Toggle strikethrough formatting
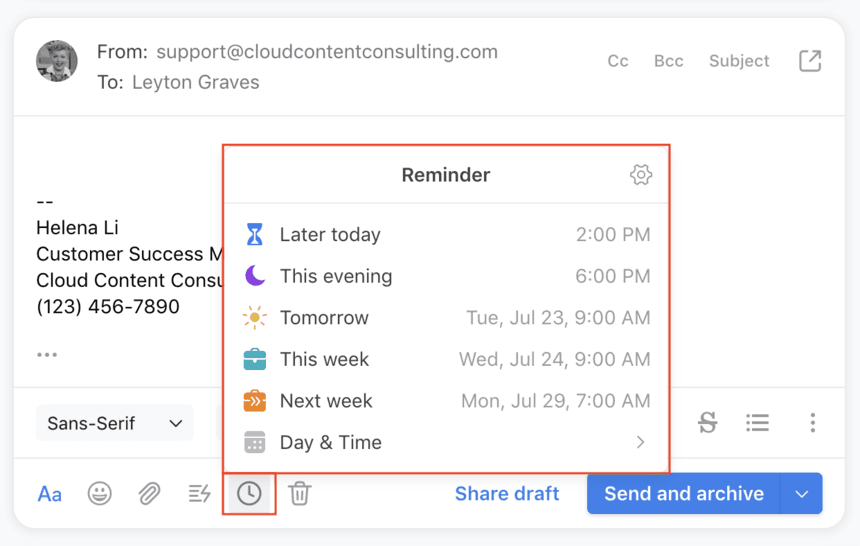 [708, 423]
